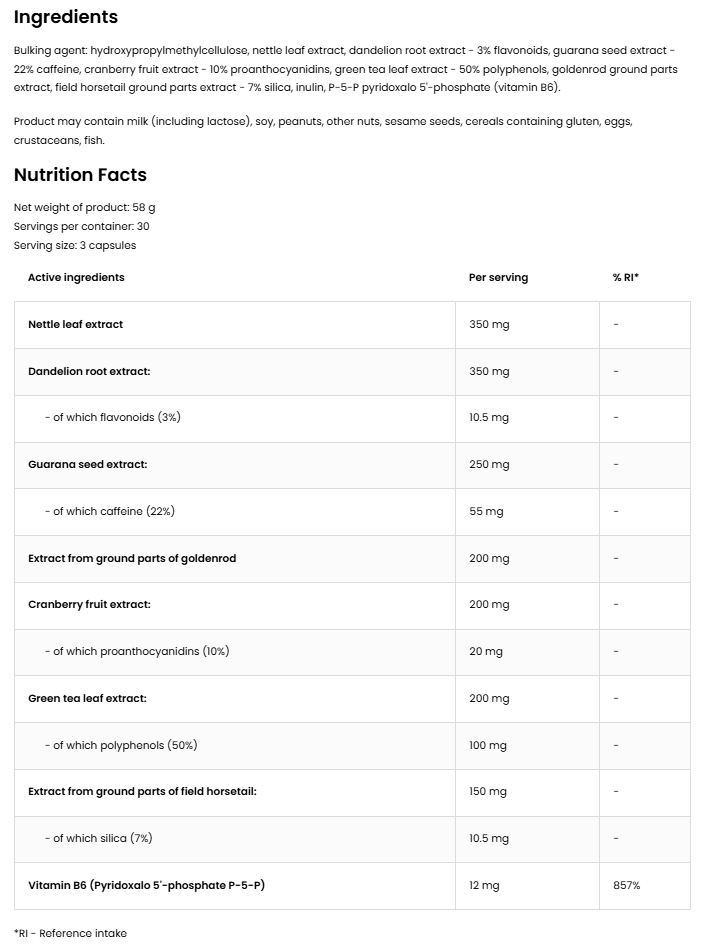This screenshot has width=703, height=947.
Task: Click the RI - Reference intake footnote
Action: tap(71, 933)
